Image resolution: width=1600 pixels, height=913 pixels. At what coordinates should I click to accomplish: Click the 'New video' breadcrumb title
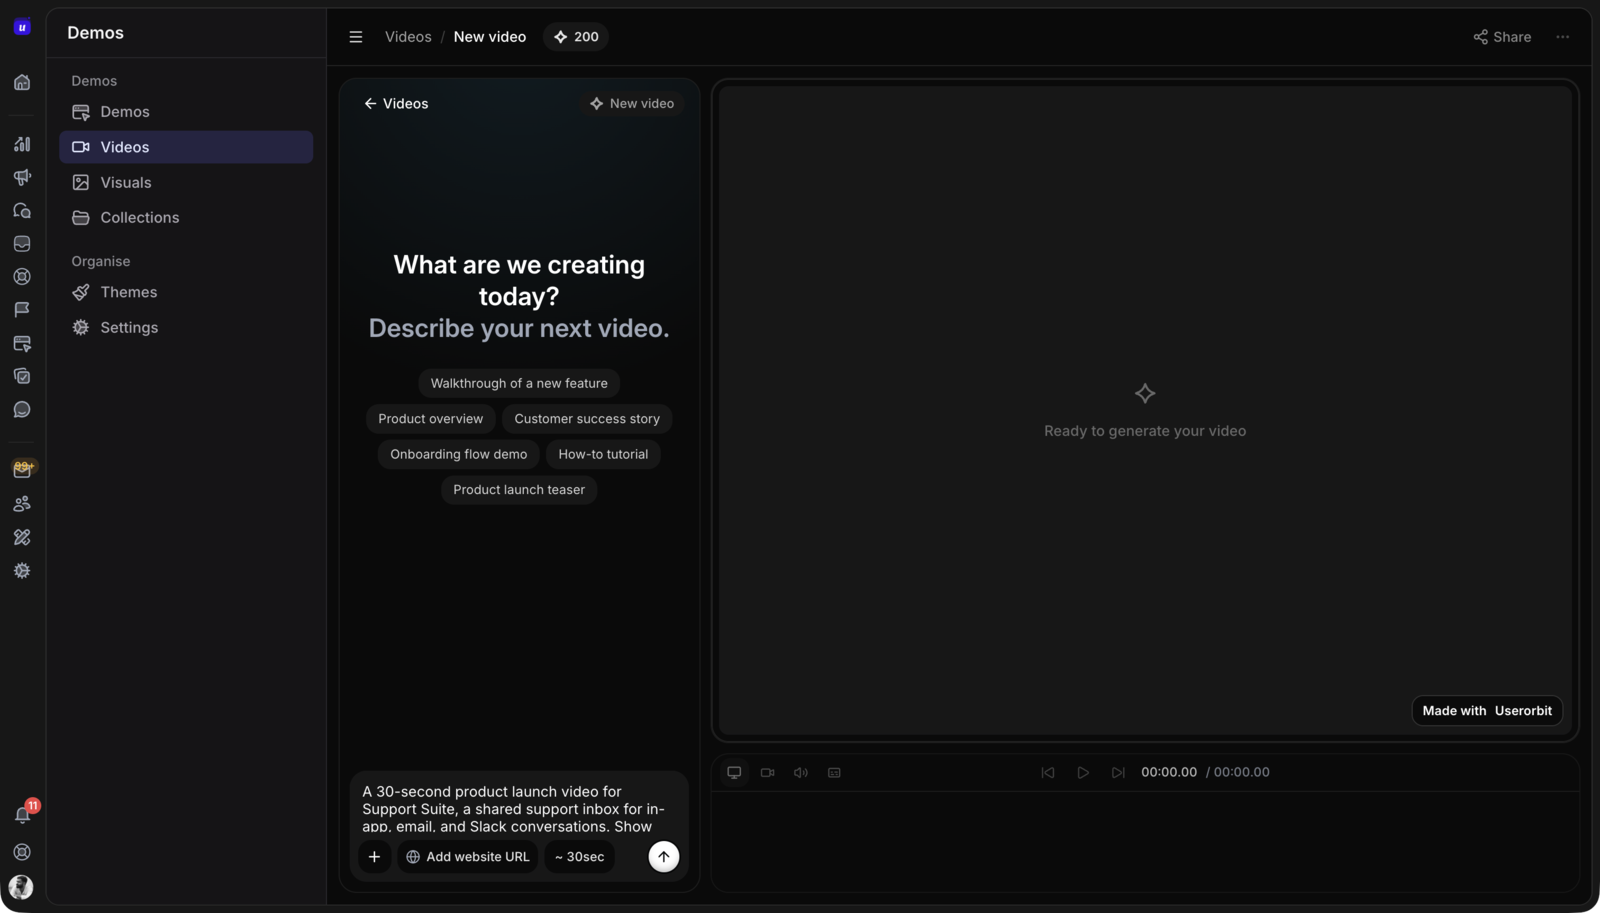point(490,37)
